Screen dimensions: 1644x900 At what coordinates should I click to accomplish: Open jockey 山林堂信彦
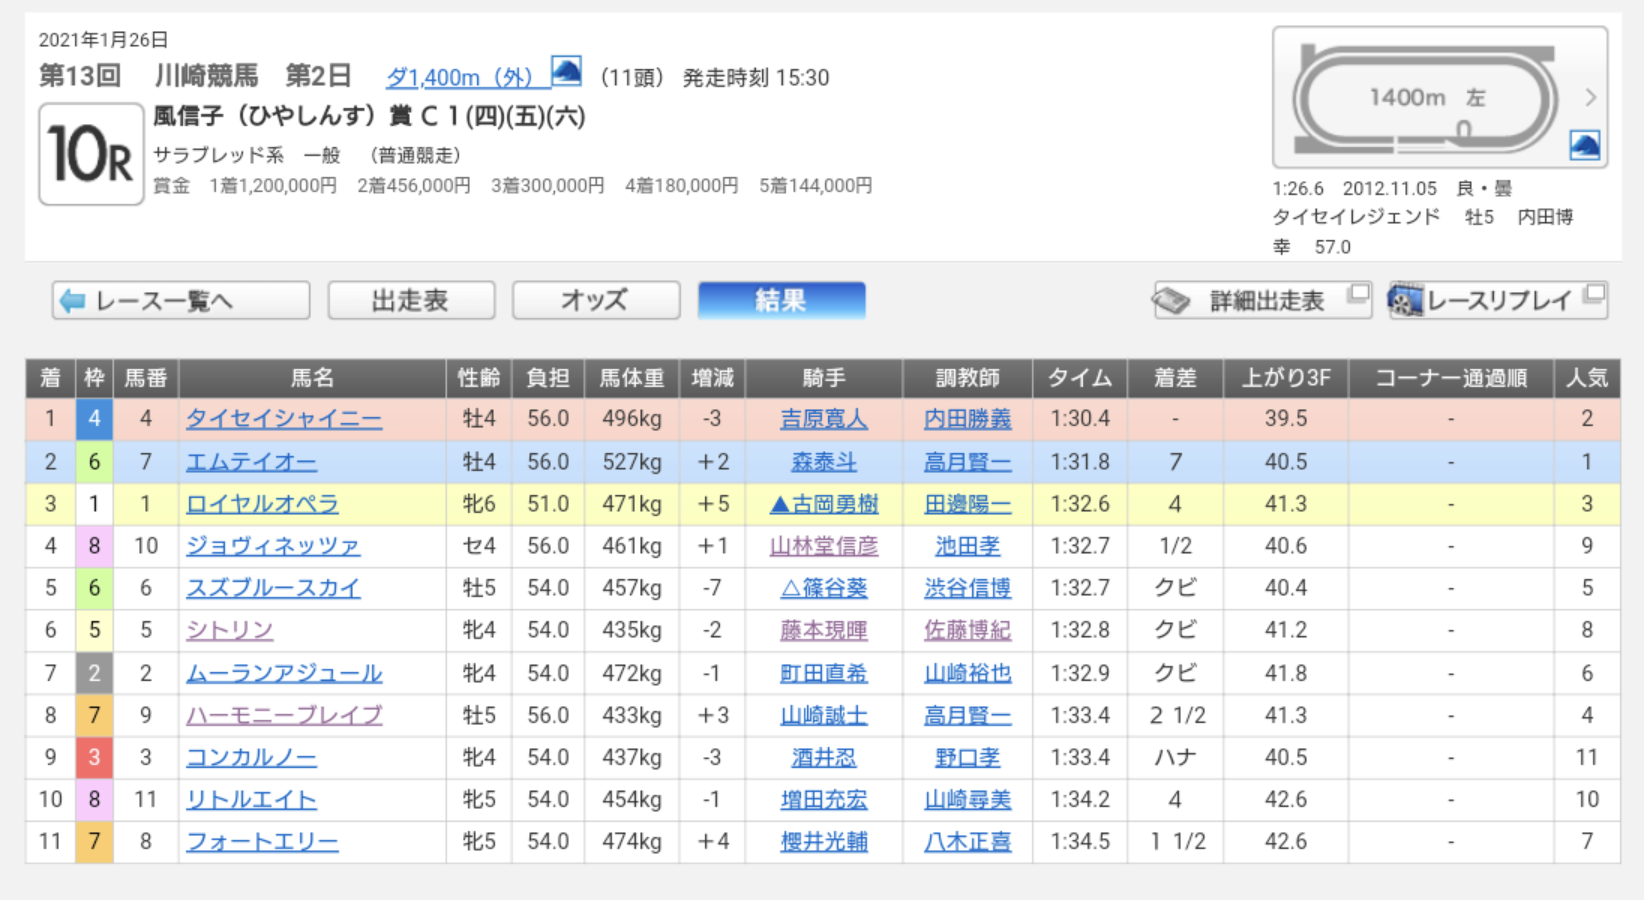coord(824,546)
